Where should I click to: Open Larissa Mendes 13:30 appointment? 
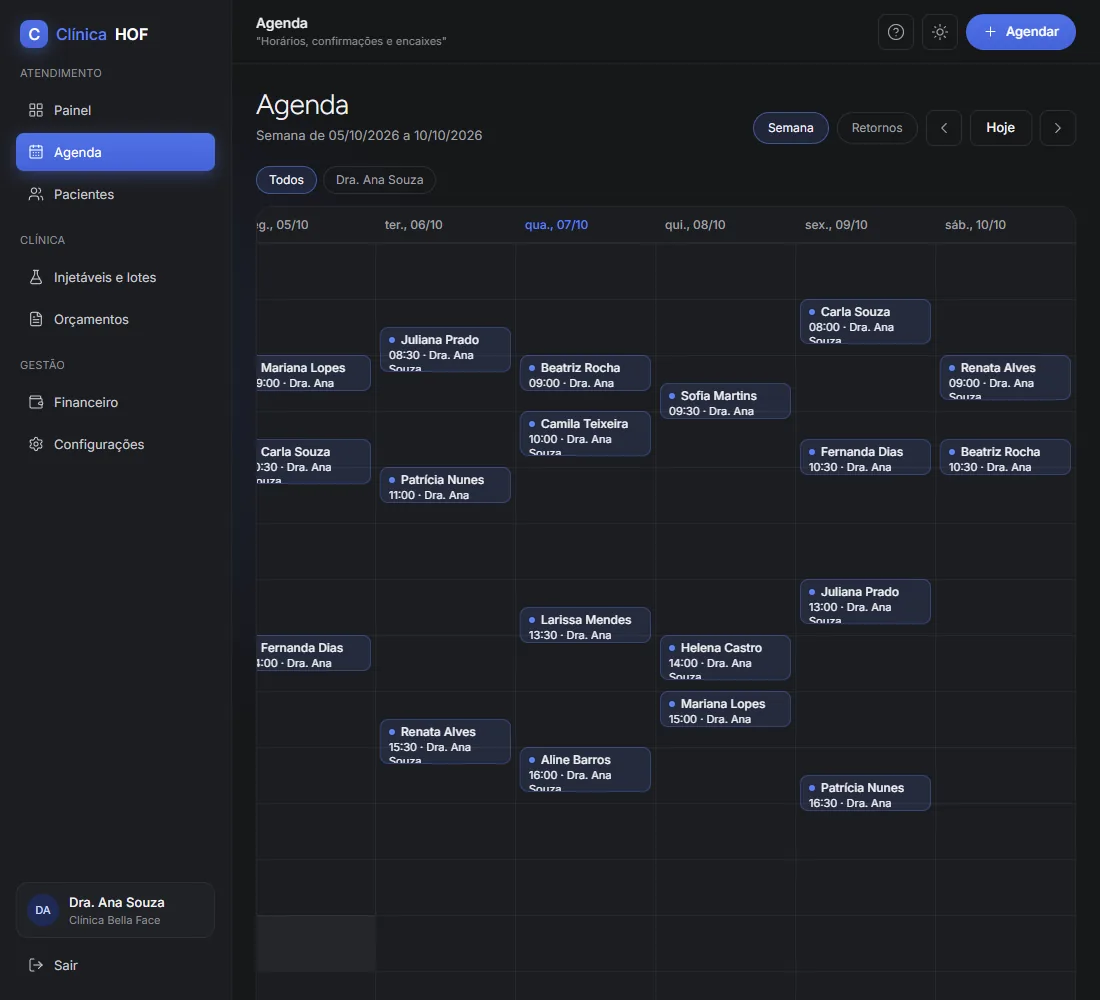click(585, 625)
